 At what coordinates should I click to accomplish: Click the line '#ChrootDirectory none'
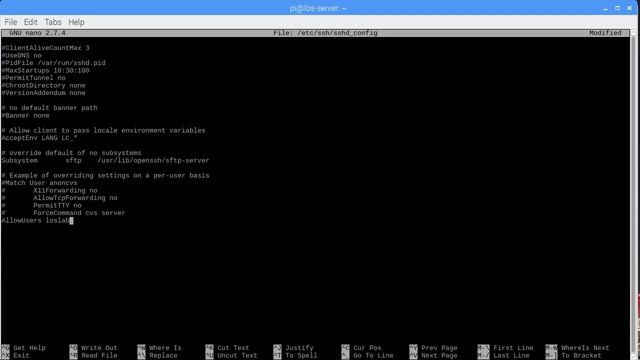(44, 85)
